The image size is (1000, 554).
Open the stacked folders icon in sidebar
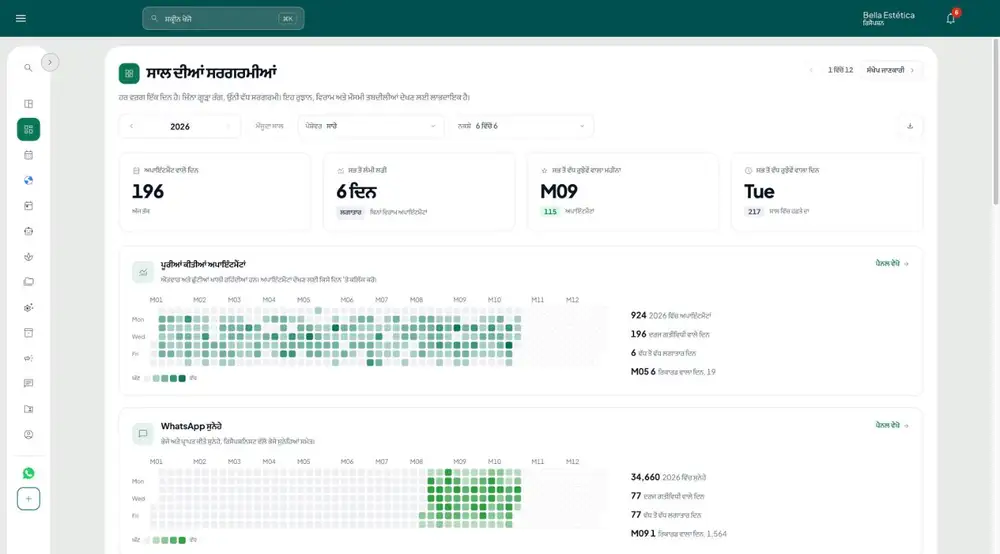click(x=28, y=282)
